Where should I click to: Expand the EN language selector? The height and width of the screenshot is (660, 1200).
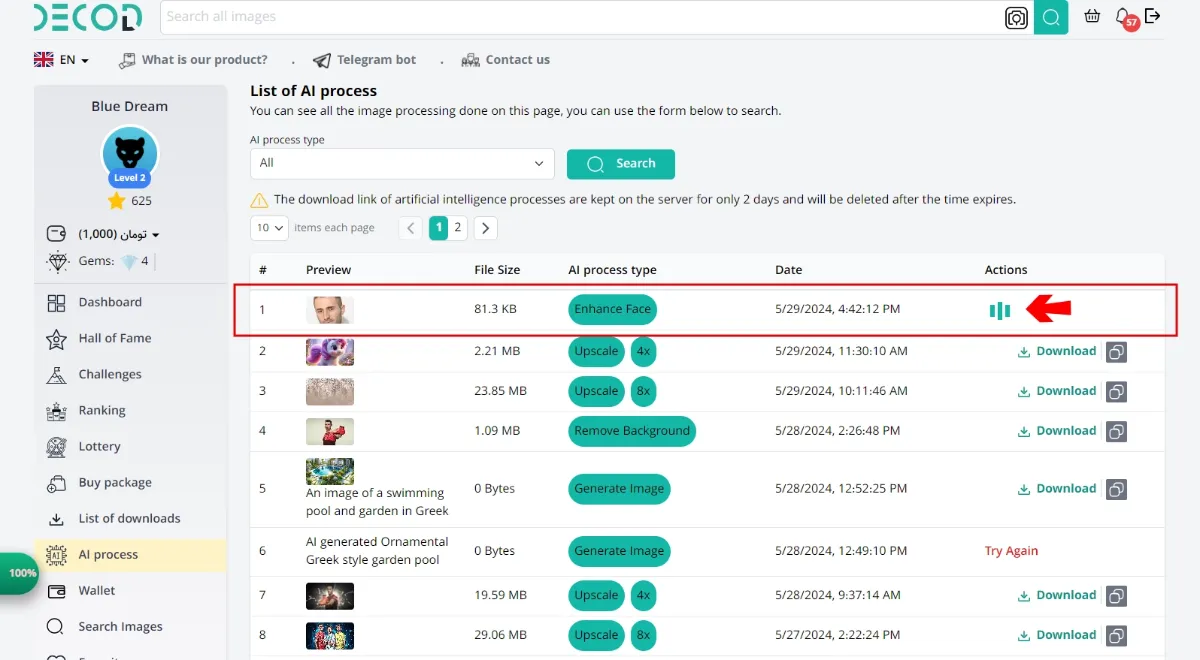[62, 59]
